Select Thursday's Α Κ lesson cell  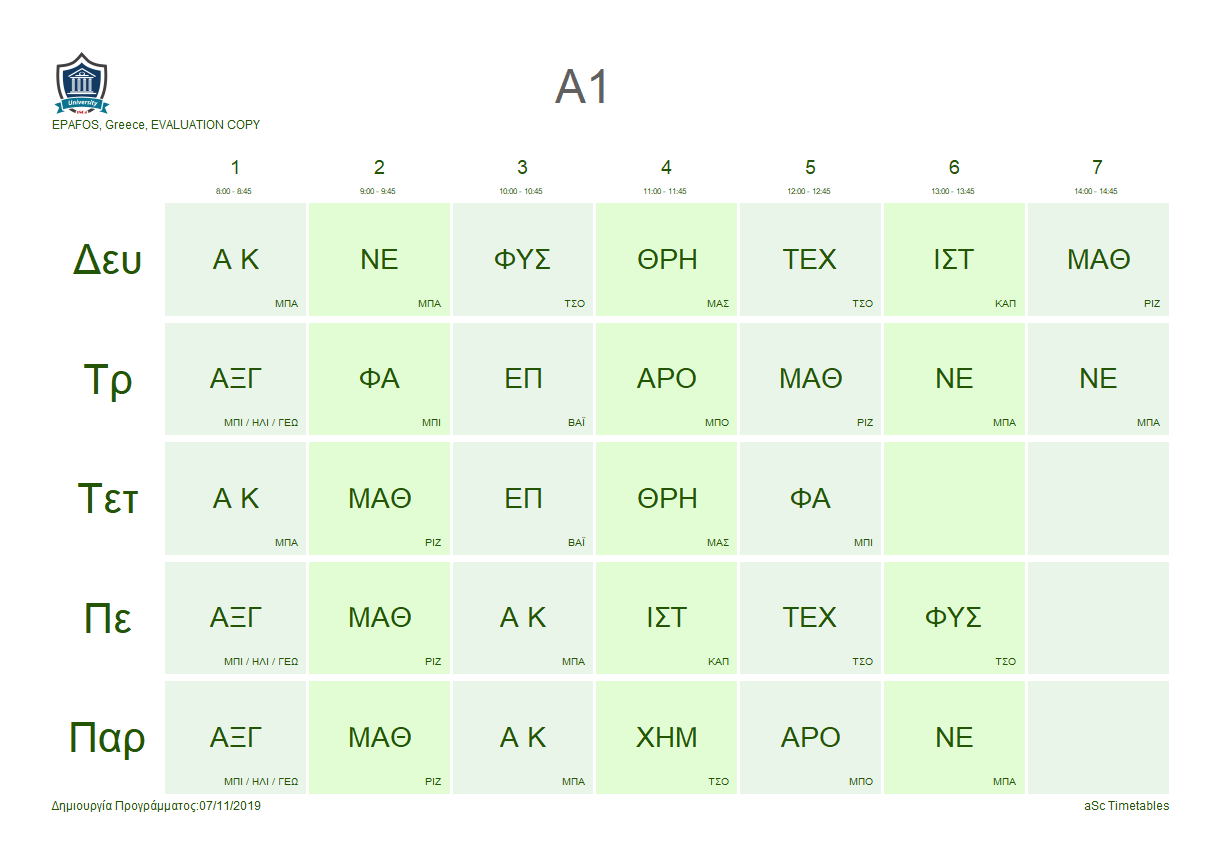(x=523, y=618)
